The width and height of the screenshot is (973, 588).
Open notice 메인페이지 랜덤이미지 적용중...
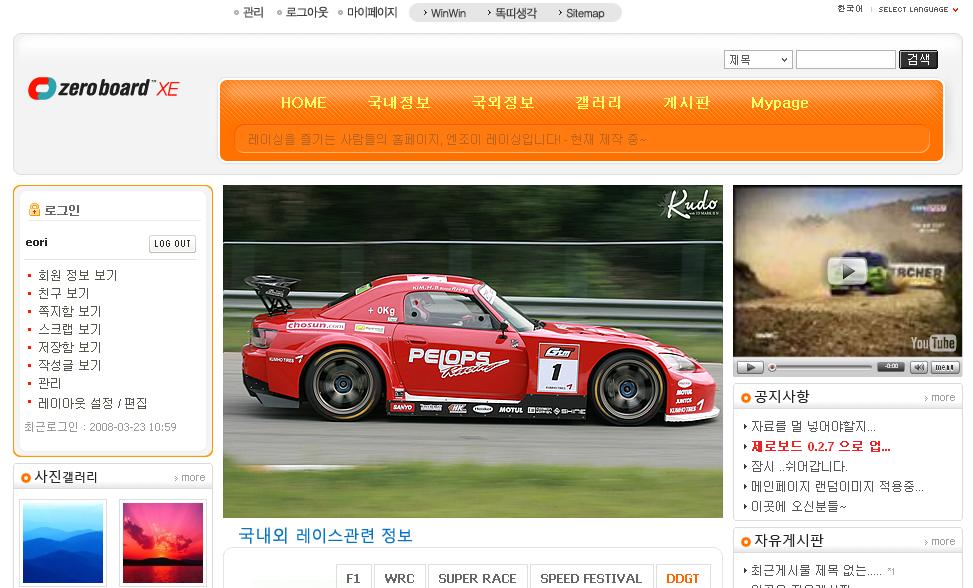point(837,486)
